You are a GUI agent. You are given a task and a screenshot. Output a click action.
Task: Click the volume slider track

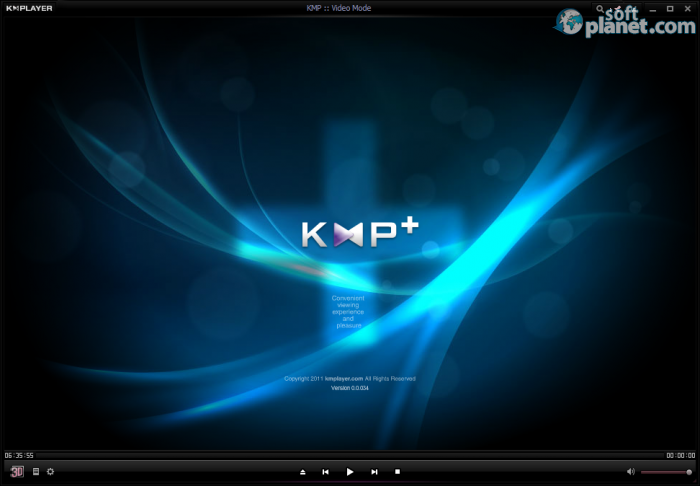point(667,472)
